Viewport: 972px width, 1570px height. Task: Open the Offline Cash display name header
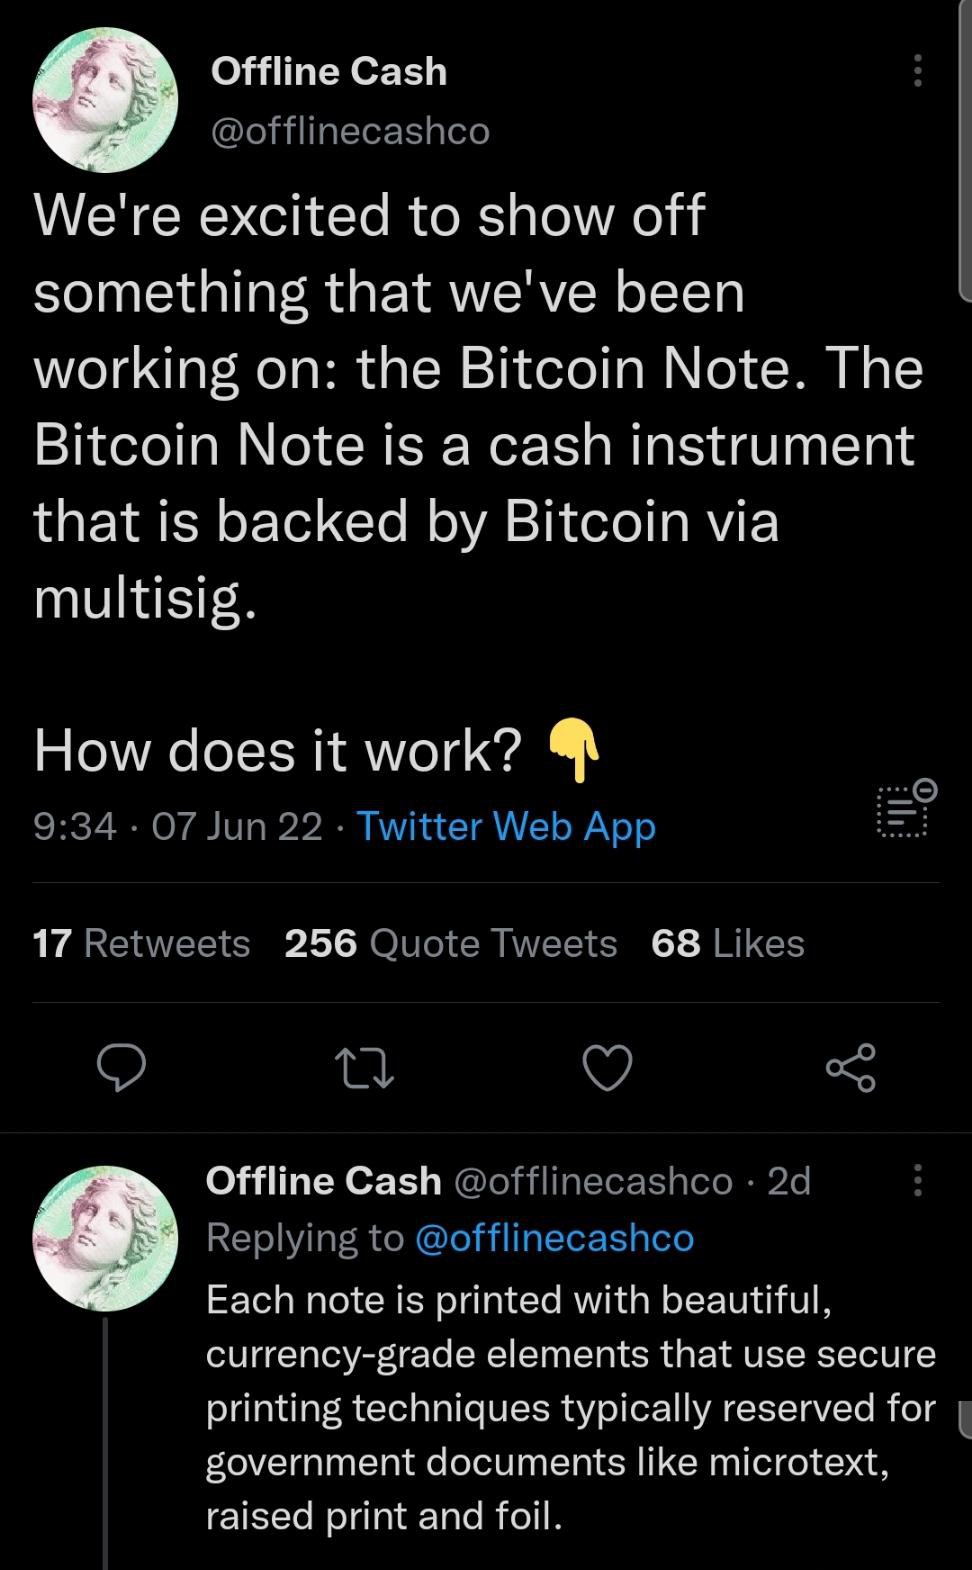tap(329, 71)
